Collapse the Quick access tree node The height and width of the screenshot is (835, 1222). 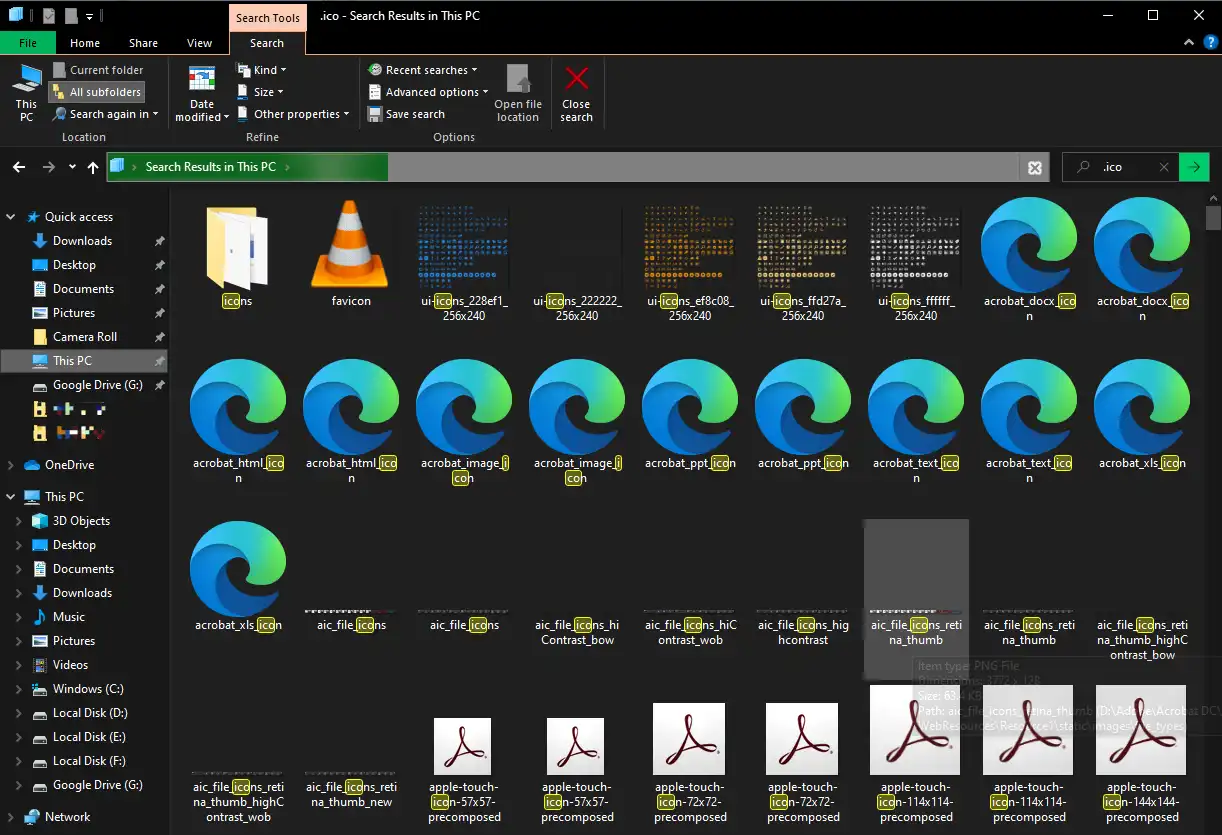pos(11,217)
